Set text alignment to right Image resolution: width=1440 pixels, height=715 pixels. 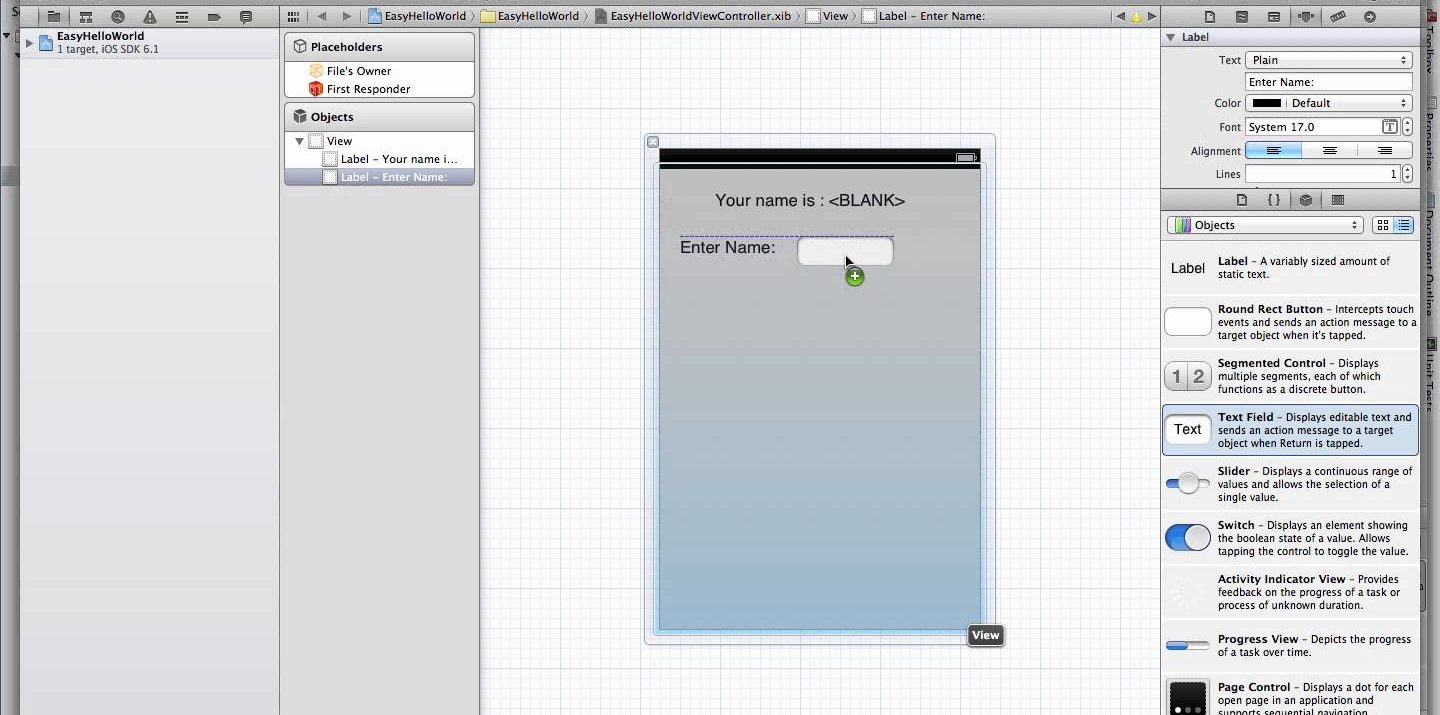[x=1384, y=151]
